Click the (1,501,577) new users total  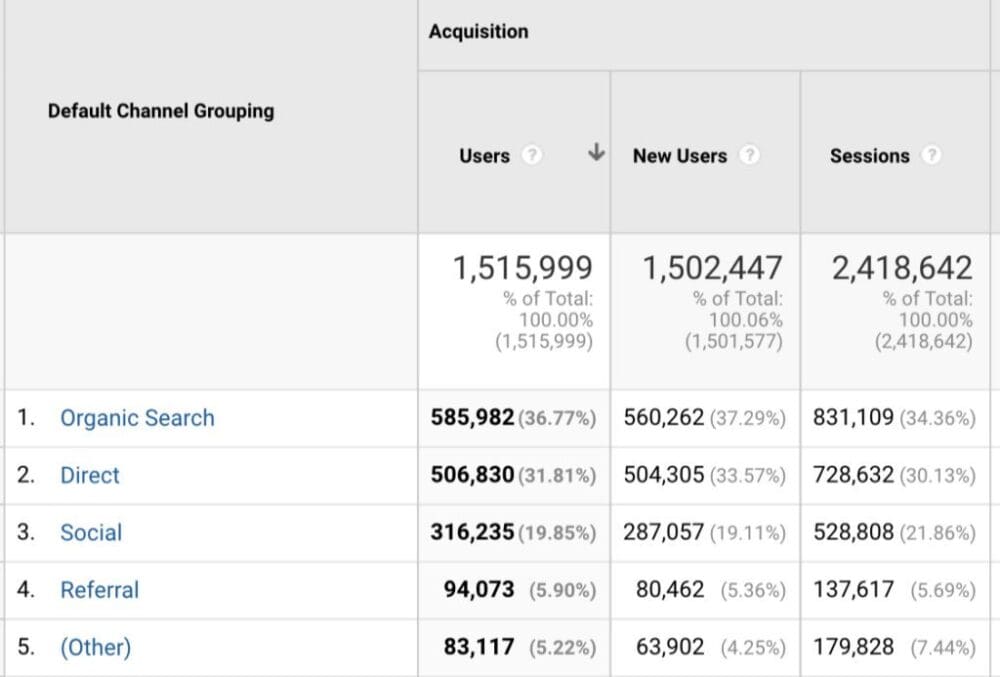(x=734, y=342)
